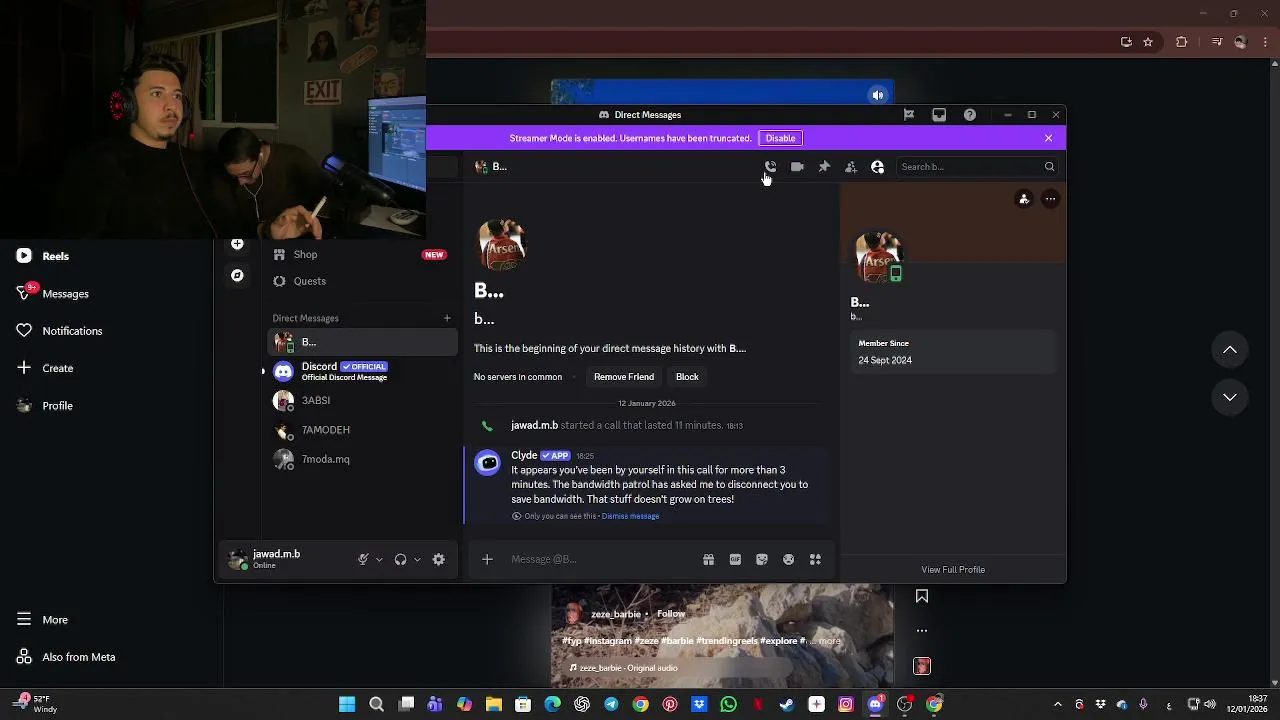Open the 7AMODEH conversation
This screenshot has width=1280, height=720.
[362, 430]
